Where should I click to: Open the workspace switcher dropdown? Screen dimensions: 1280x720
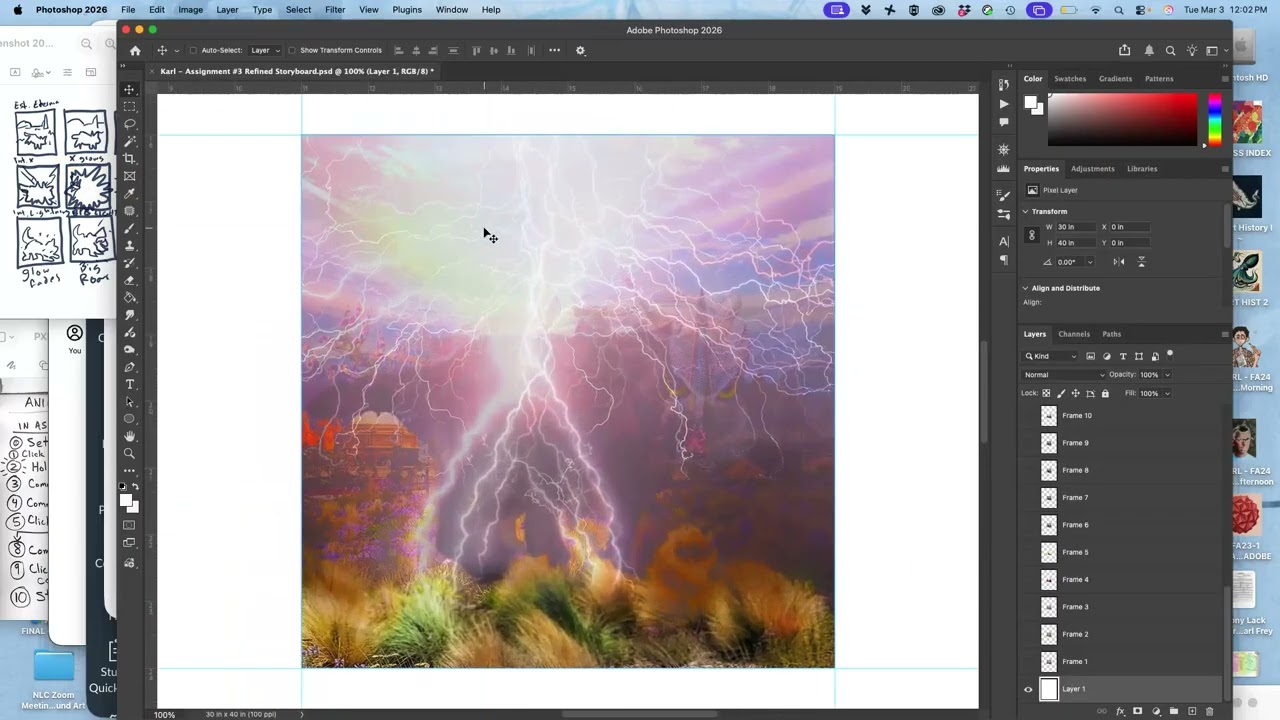tap(1215, 50)
